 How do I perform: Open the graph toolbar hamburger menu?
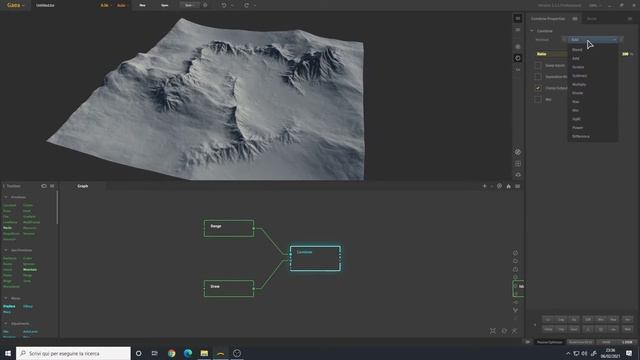point(518,186)
